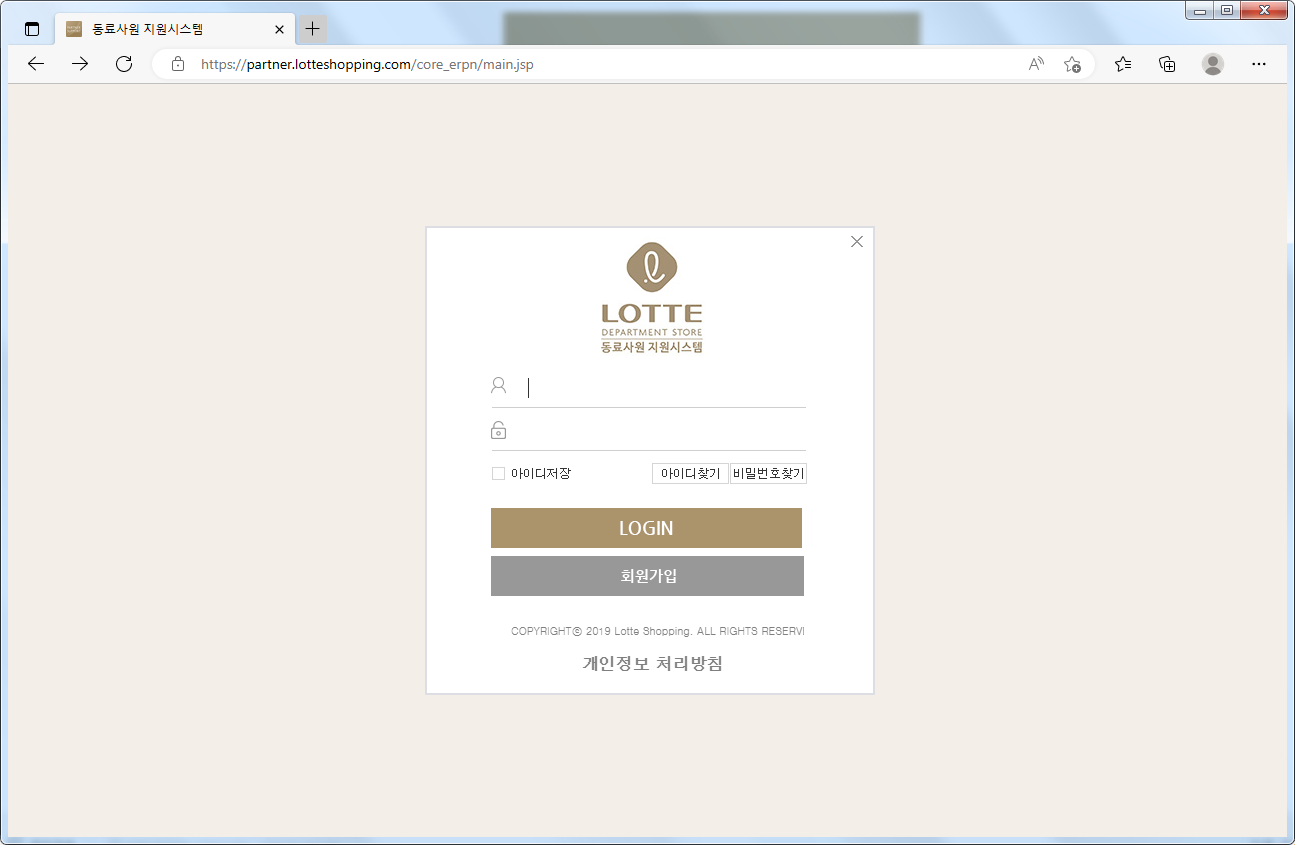This screenshot has height=845, width=1295.
Task: Minimize the browser window
Action: tap(1200, 10)
